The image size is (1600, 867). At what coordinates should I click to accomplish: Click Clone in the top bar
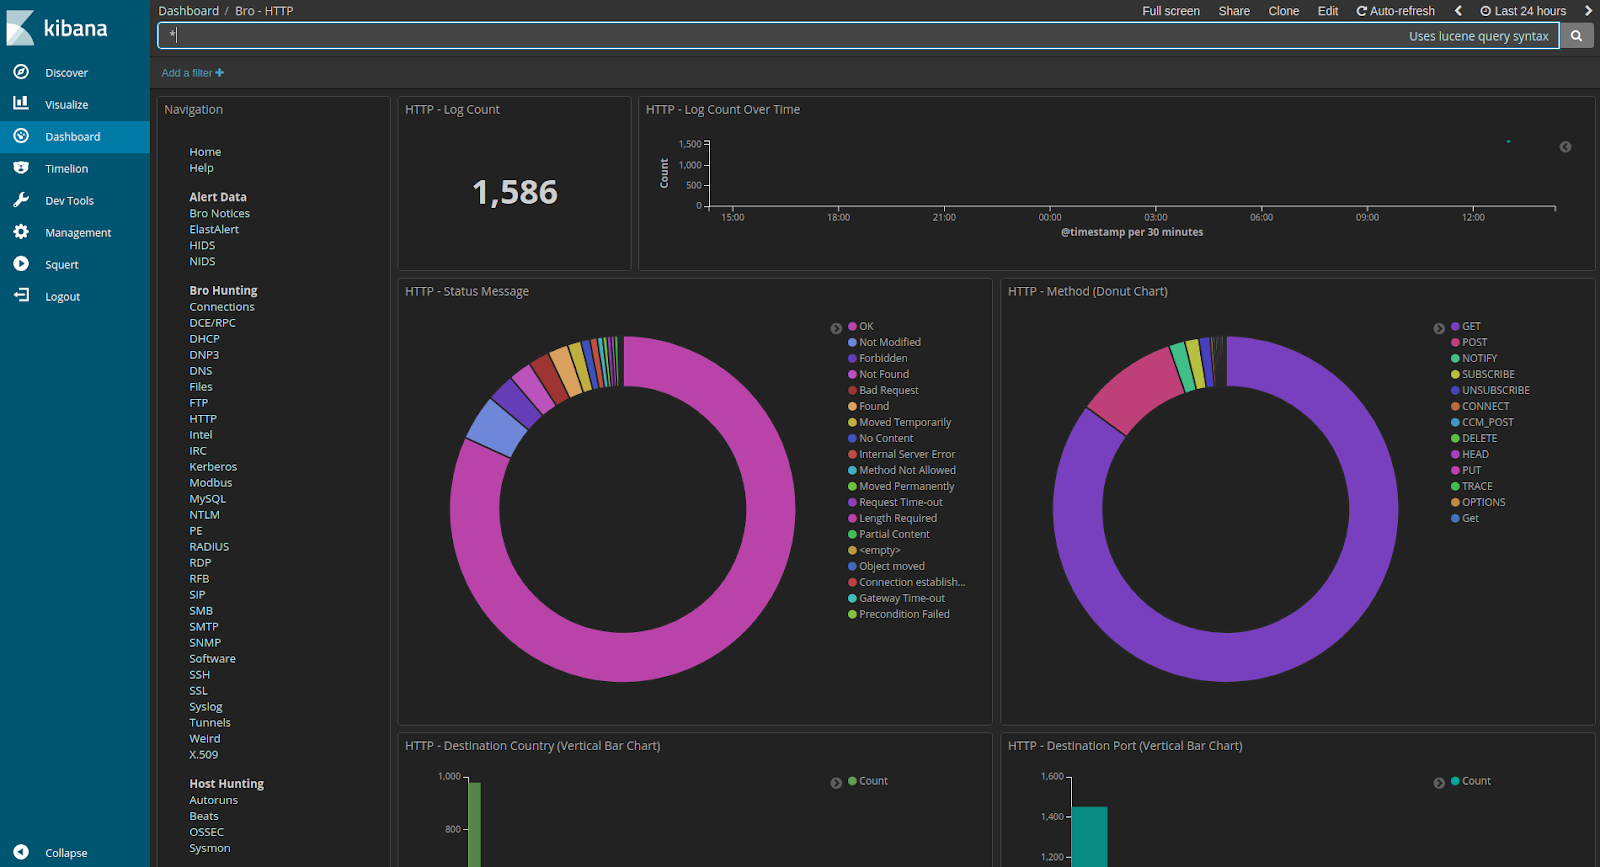(1284, 11)
